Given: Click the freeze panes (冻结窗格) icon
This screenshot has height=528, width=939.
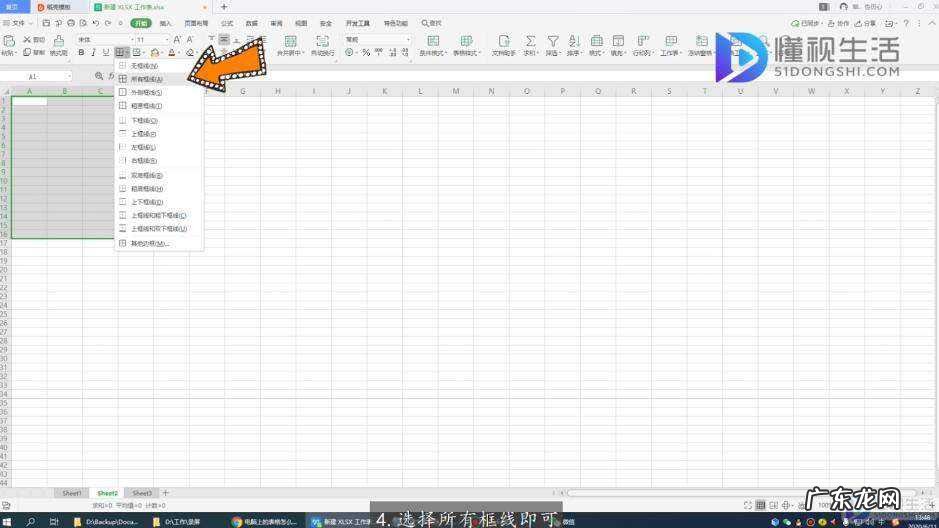Looking at the screenshot, I should click(701, 42).
